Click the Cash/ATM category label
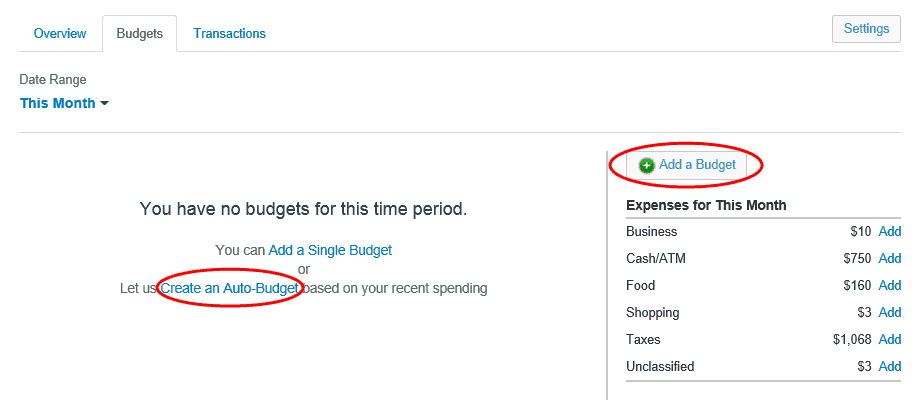This screenshot has height=409, width=923. [x=656, y=258]
